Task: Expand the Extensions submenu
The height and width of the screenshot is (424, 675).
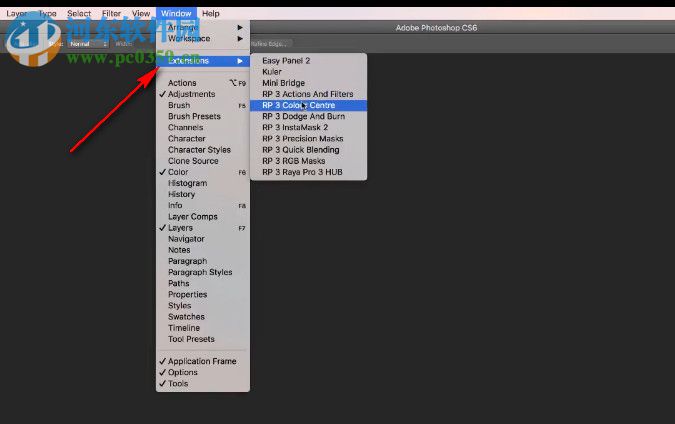Action: (x=203, y=61)
